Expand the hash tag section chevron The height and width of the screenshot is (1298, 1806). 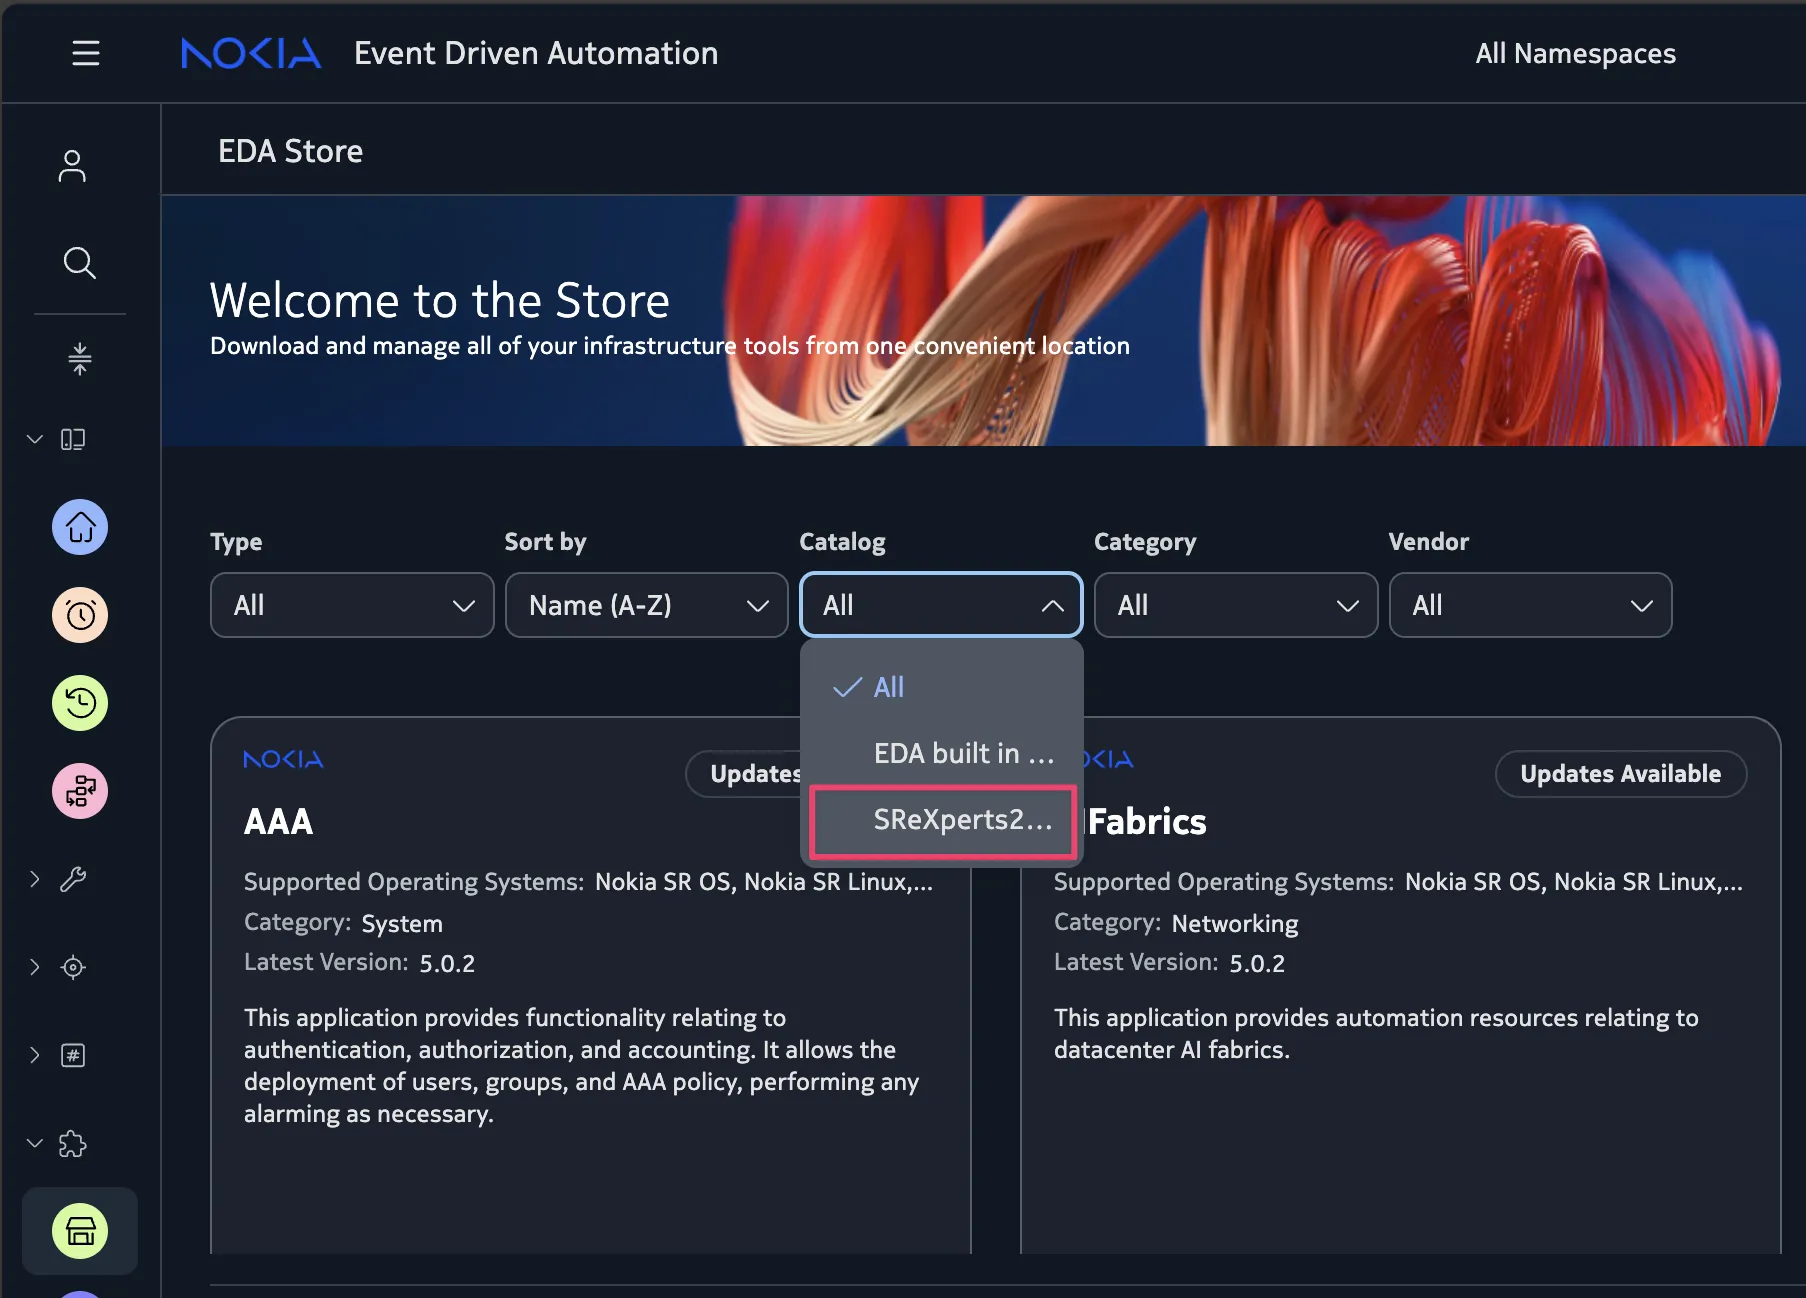click(x=35, y=1055)
